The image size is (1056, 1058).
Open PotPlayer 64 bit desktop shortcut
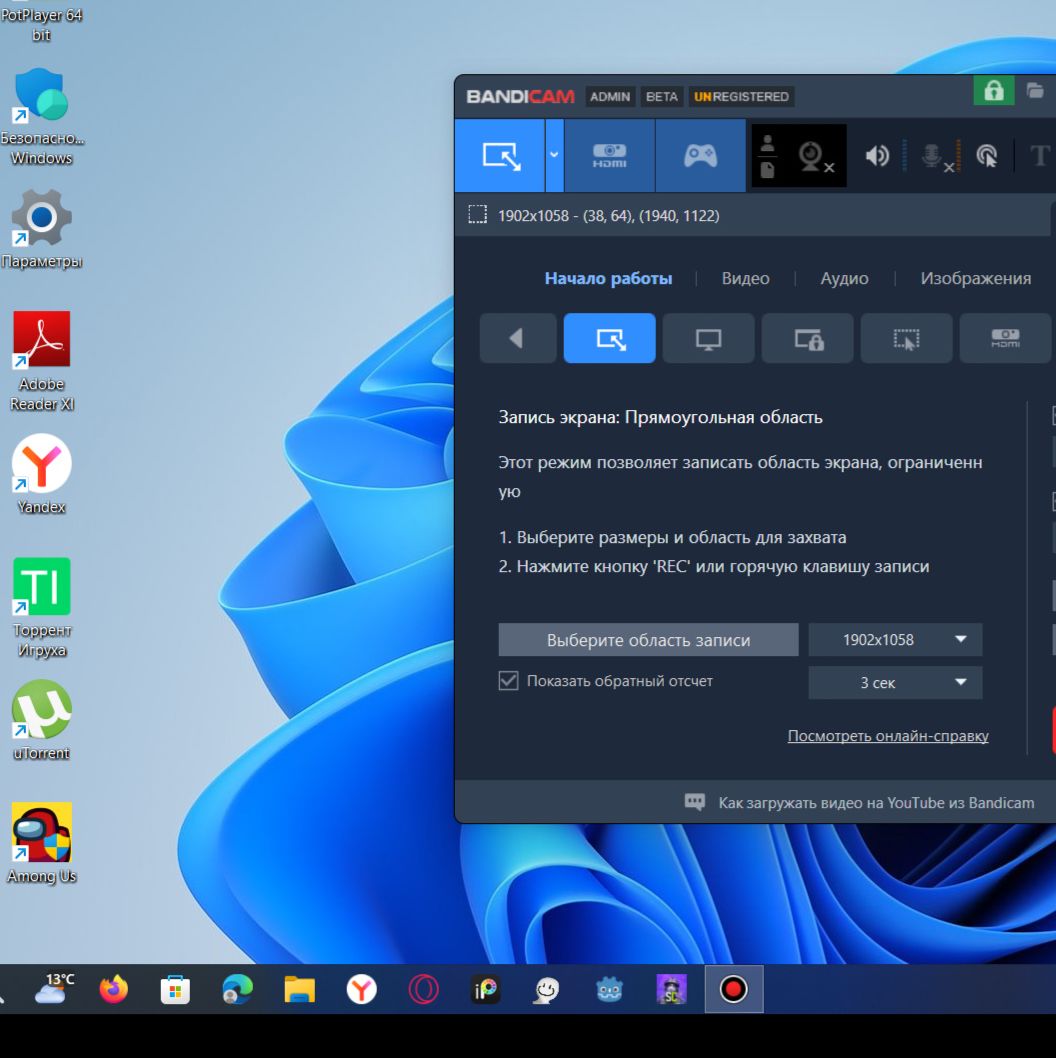(x=42, y=22)
